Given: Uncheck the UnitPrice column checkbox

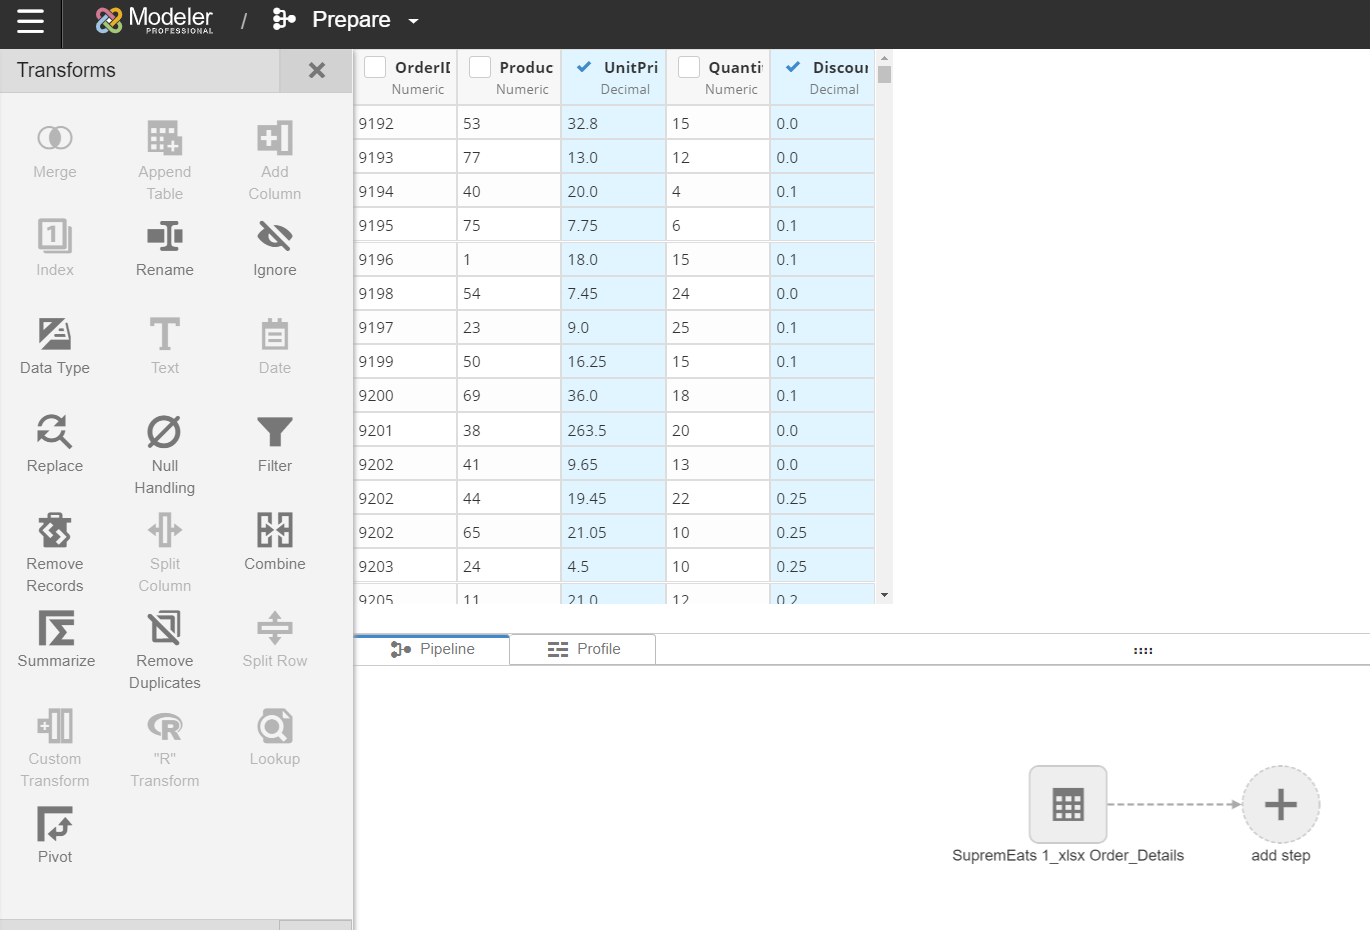Looking at the screenshot, I should pyautogui.click(x=584, y=67).
